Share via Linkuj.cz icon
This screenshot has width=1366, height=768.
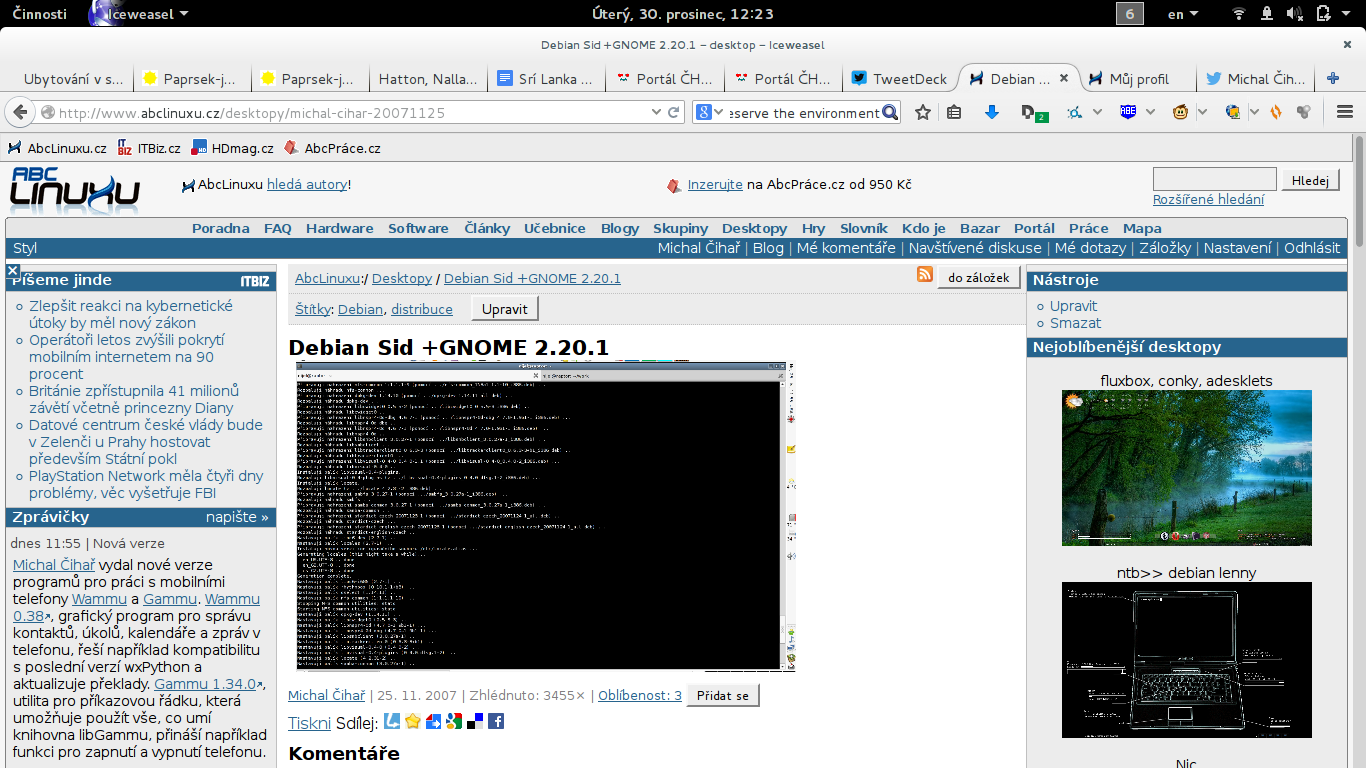pos(392,721)
